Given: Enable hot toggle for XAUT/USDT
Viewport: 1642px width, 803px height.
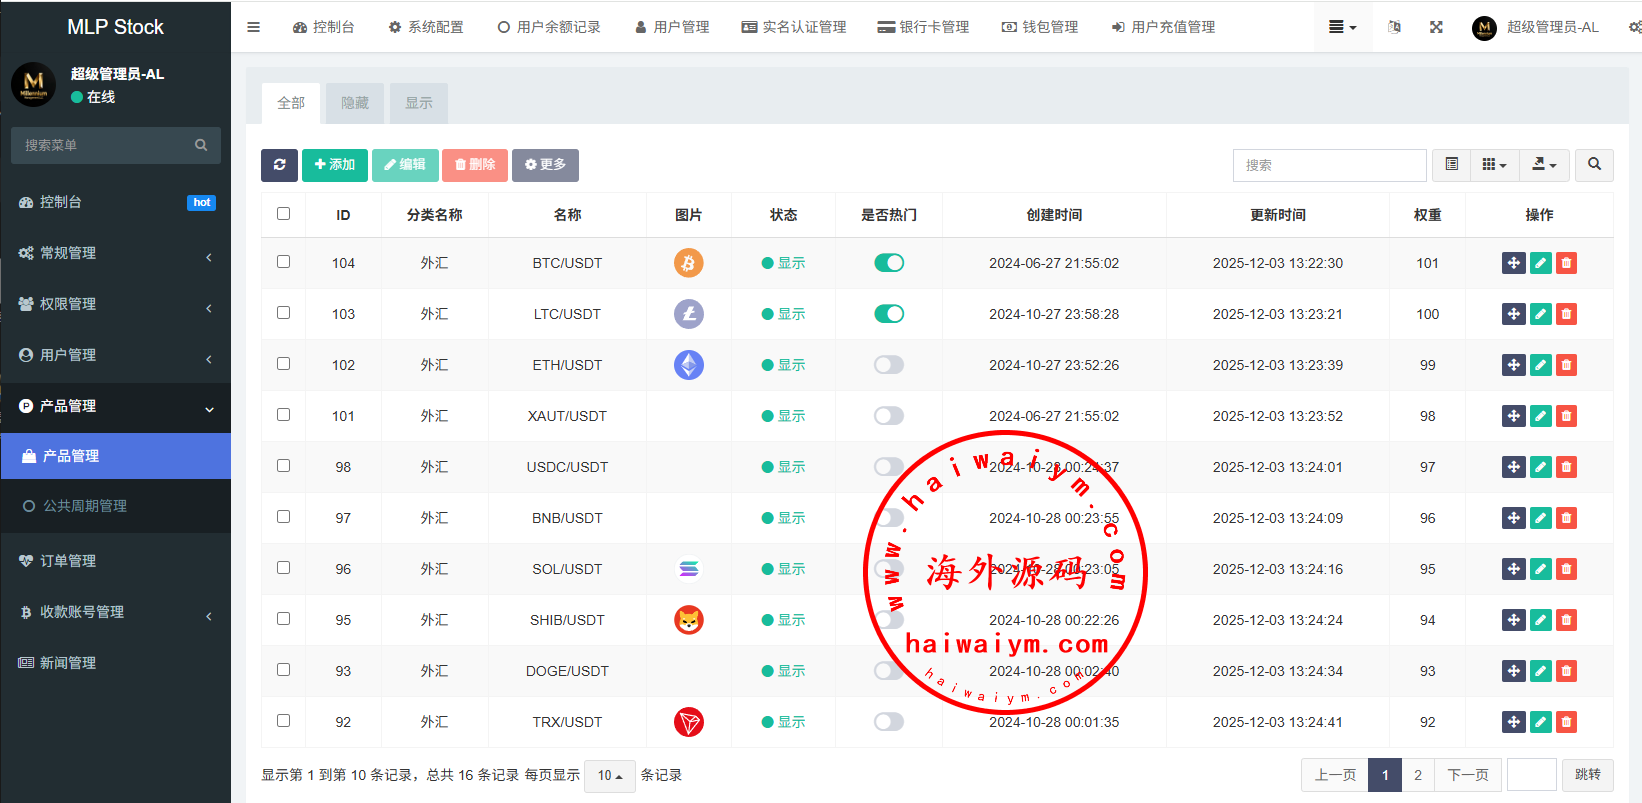Looking at the screenshot, I should pyautogui.click(x=888, y=416).
